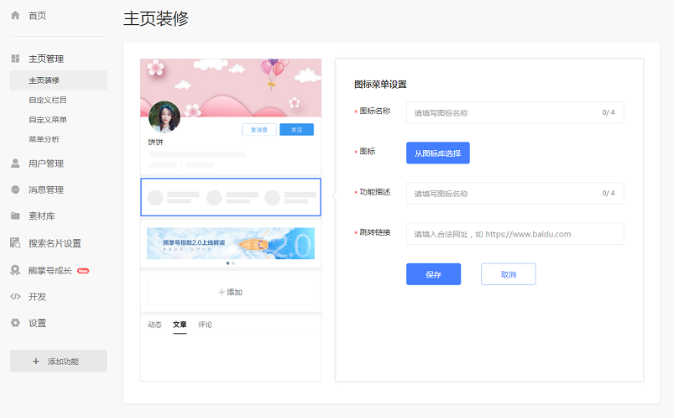Click the grid icon next to 主页管理

point(15,58)
